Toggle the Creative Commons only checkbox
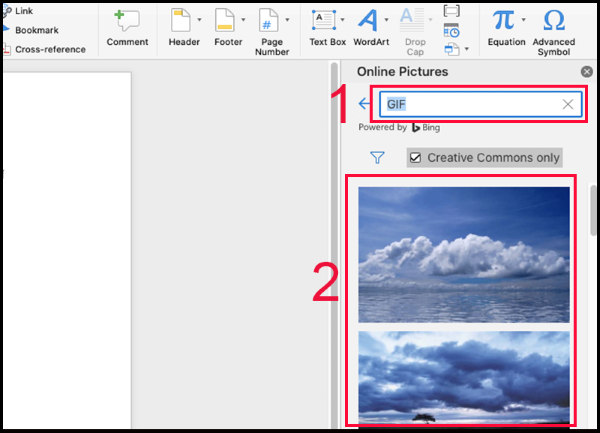This screenshot has height=433, width=600. tap(415, 157)
